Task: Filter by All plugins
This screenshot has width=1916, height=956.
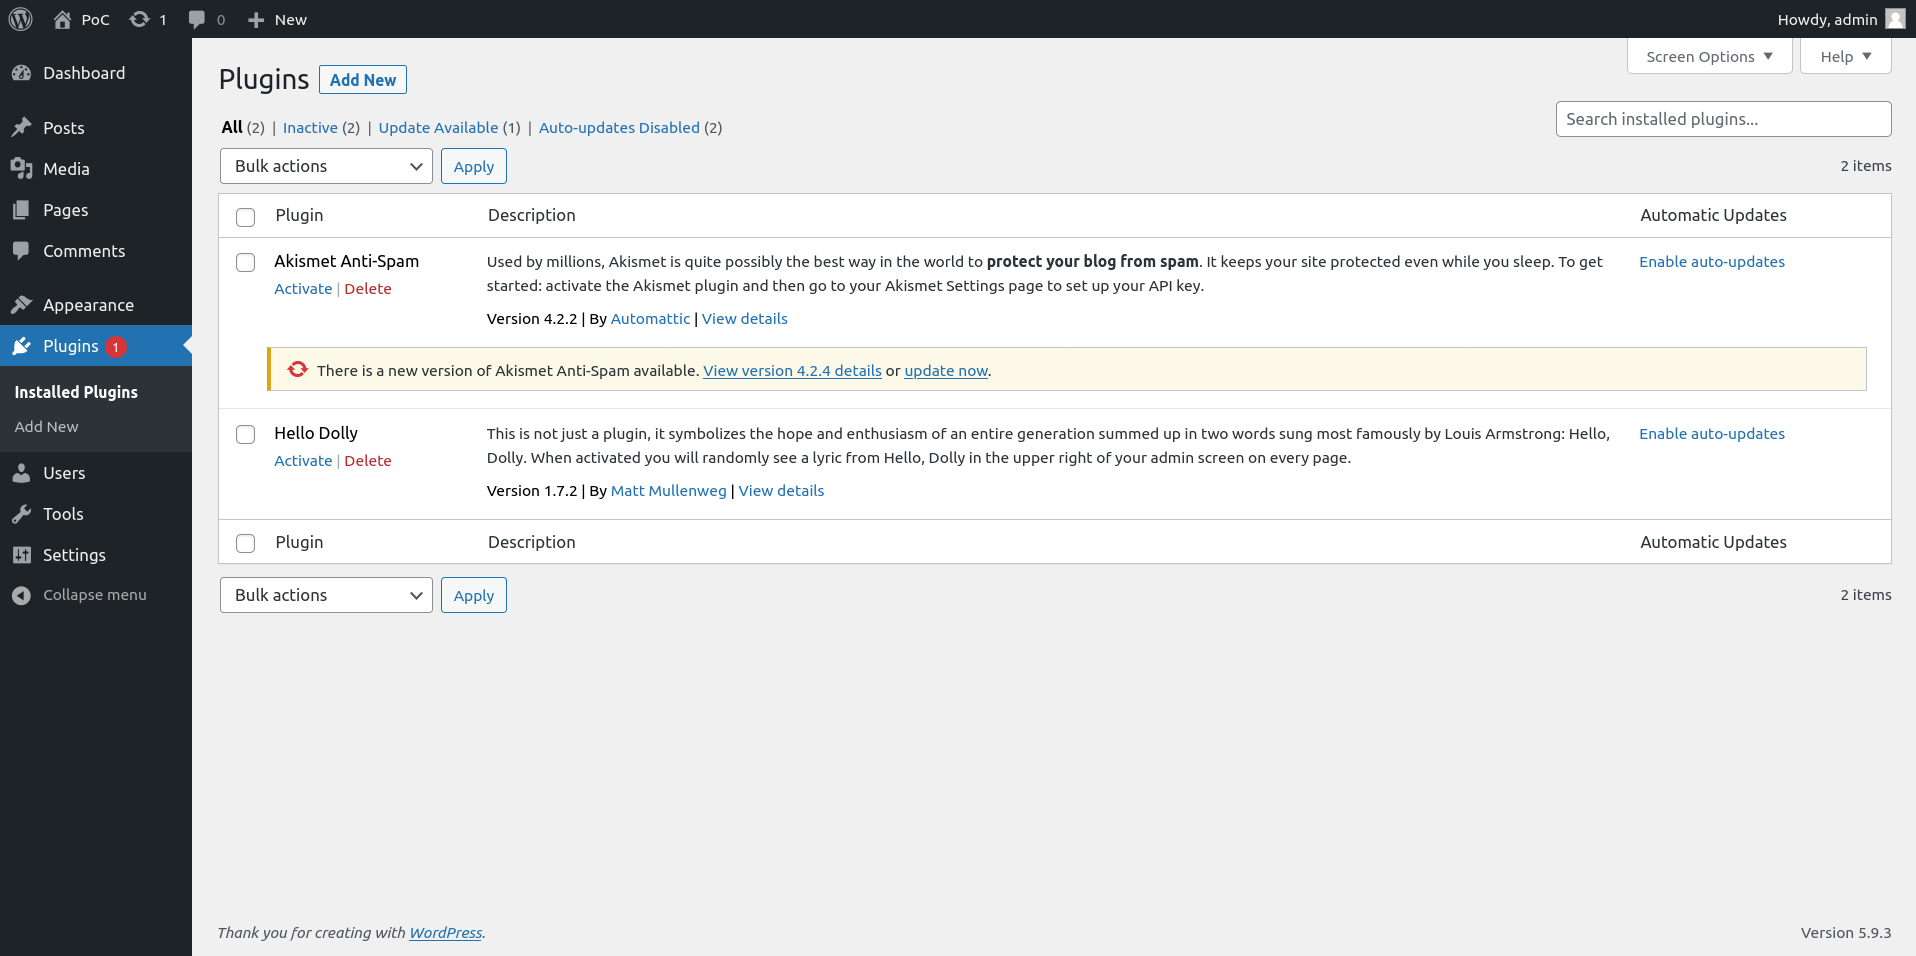Action: coord(232,127)
